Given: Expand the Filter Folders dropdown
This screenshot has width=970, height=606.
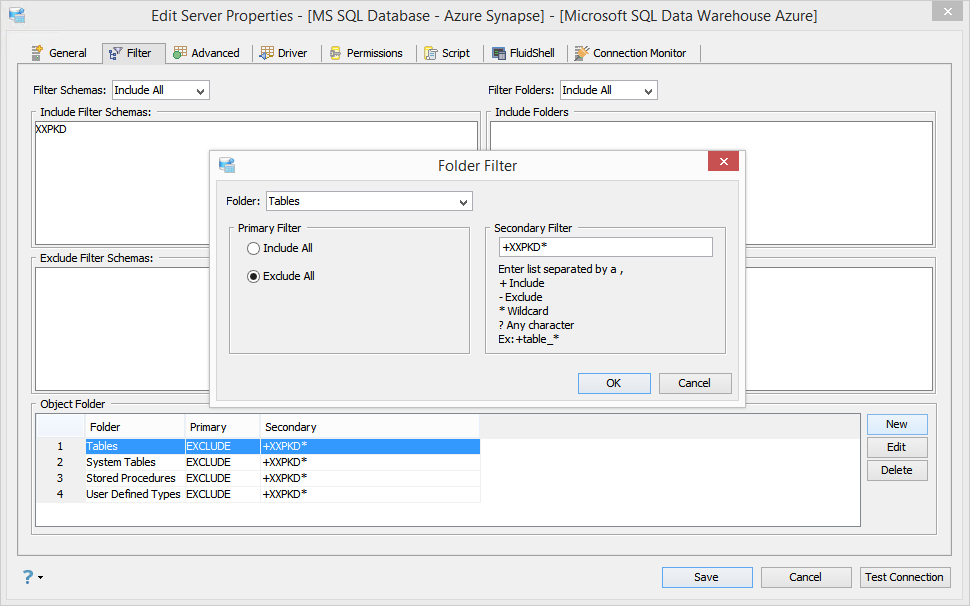Looking at the screenshot, I should click(x=609, y=90).
